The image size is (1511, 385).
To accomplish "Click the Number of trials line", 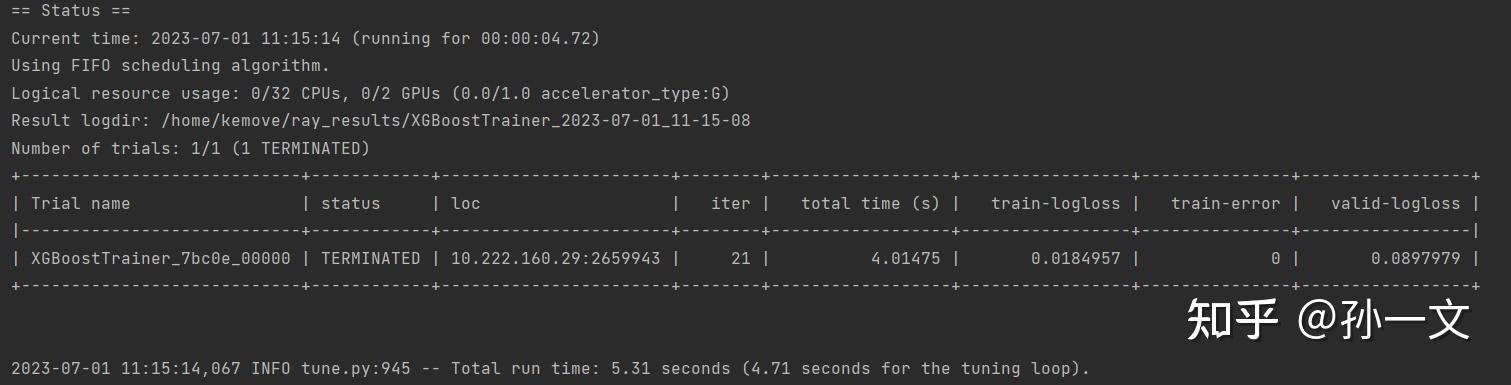I will coord(191,149).
